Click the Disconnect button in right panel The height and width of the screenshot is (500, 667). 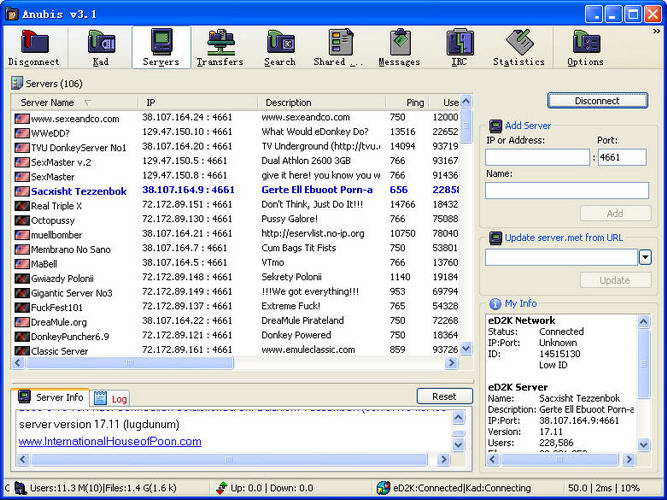point(597,101)
